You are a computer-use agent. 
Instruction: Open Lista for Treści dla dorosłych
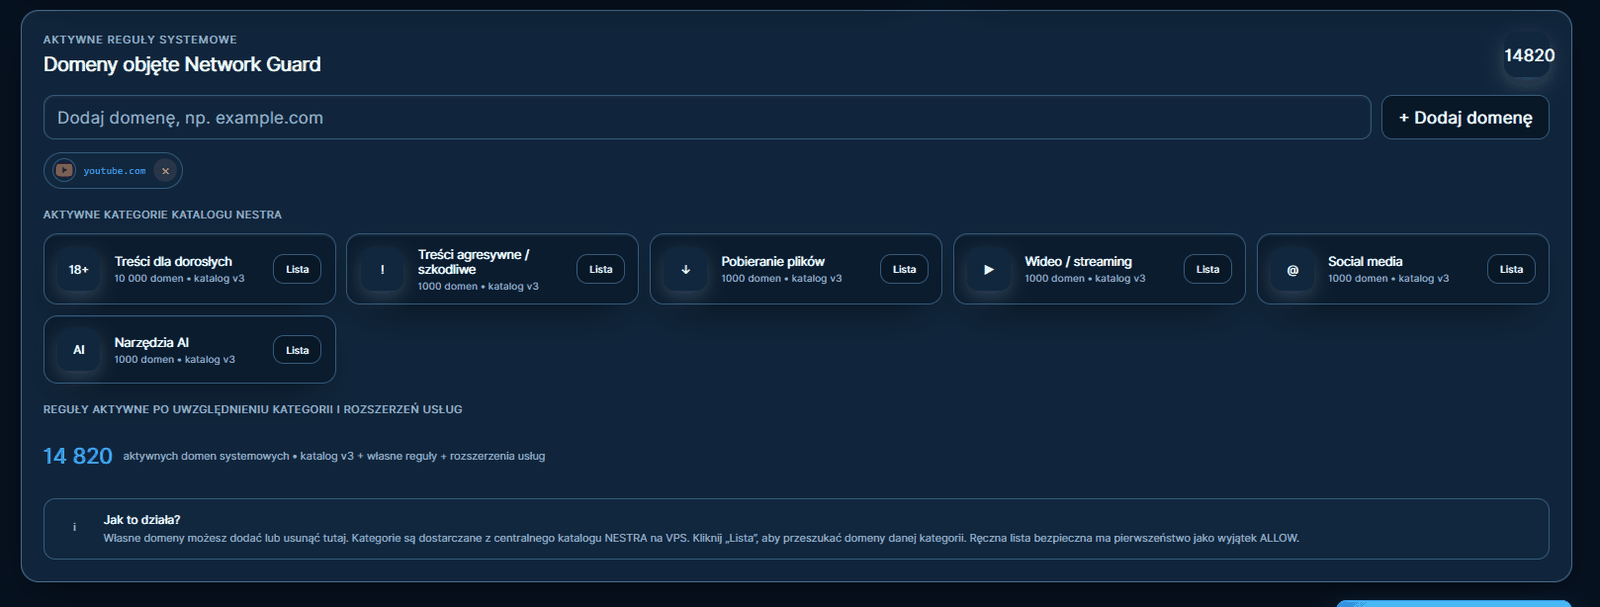297,269
